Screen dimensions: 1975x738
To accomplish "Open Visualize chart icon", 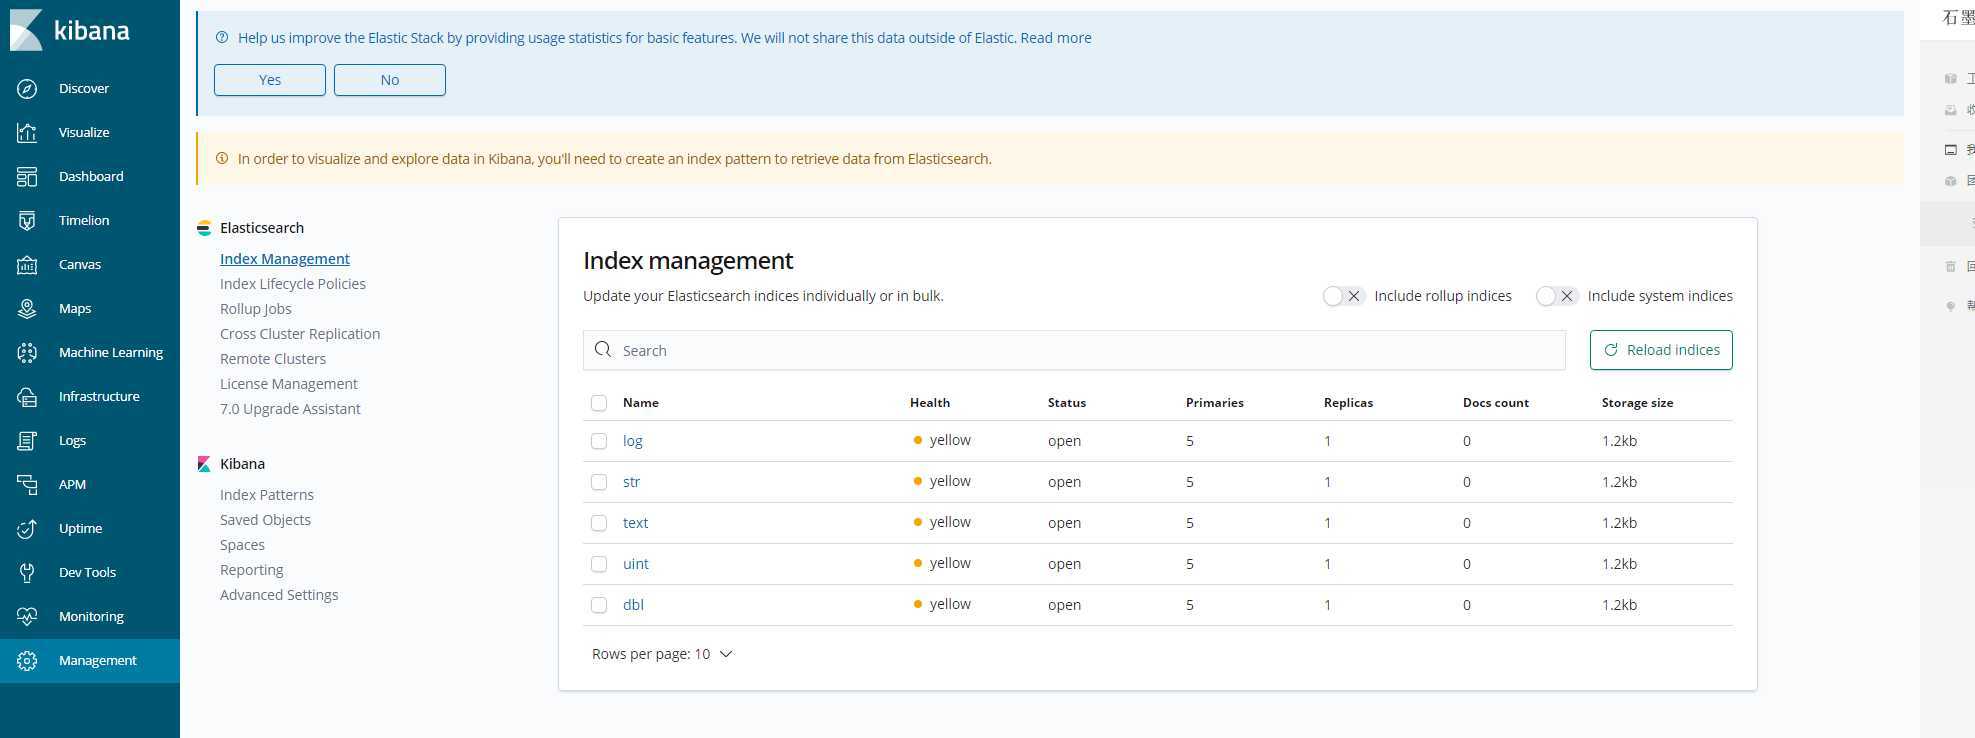I will coord(27,133).
